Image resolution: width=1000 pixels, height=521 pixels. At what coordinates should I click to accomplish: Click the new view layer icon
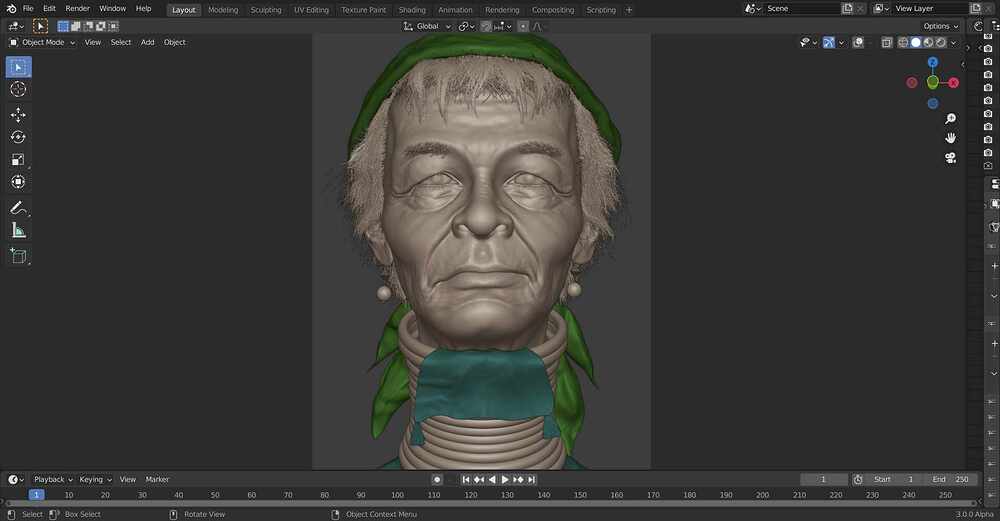975,9
